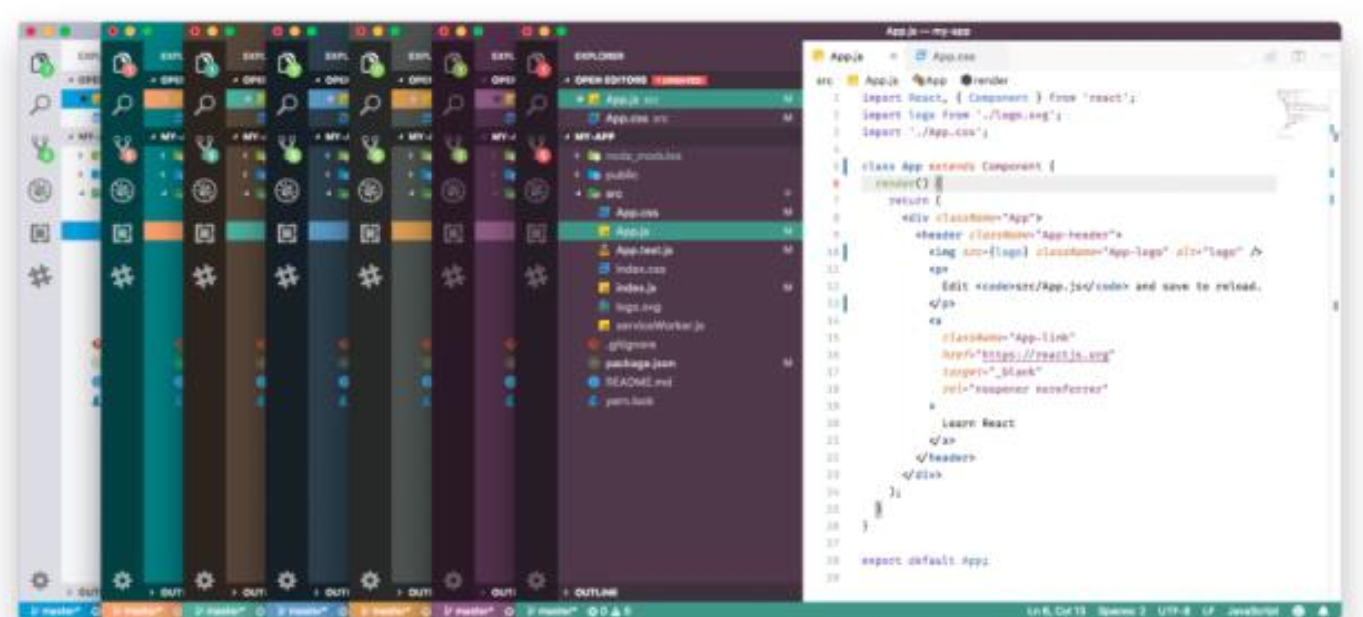This screenshot has height=617, width=1363.
Task: Open Source Control in the front window
Action: (x=537, y=149)
